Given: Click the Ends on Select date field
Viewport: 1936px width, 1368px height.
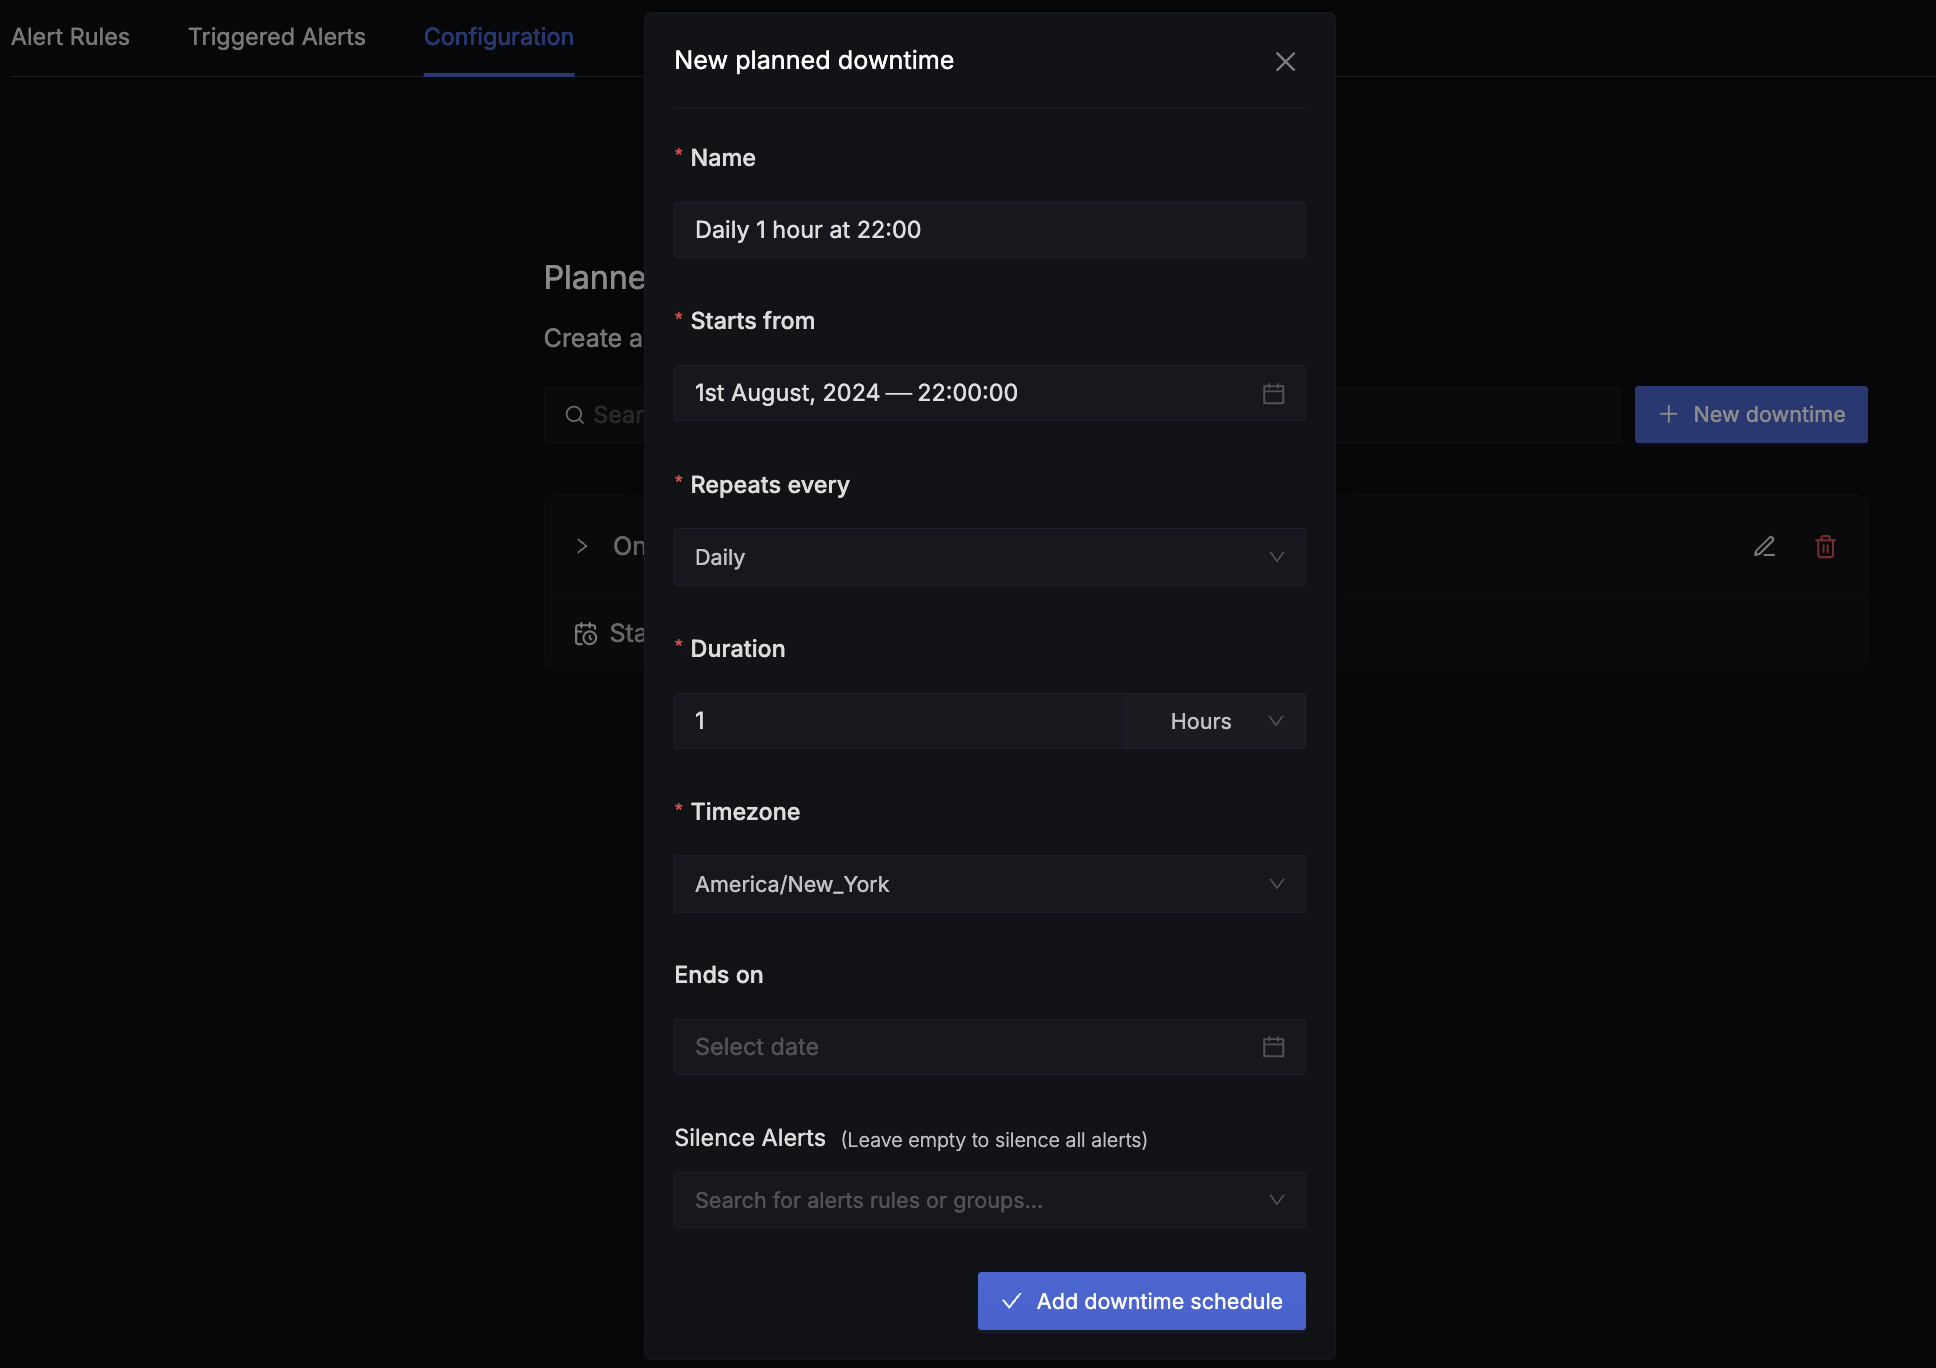Looking at the screenshot, I should point(990,1047).
